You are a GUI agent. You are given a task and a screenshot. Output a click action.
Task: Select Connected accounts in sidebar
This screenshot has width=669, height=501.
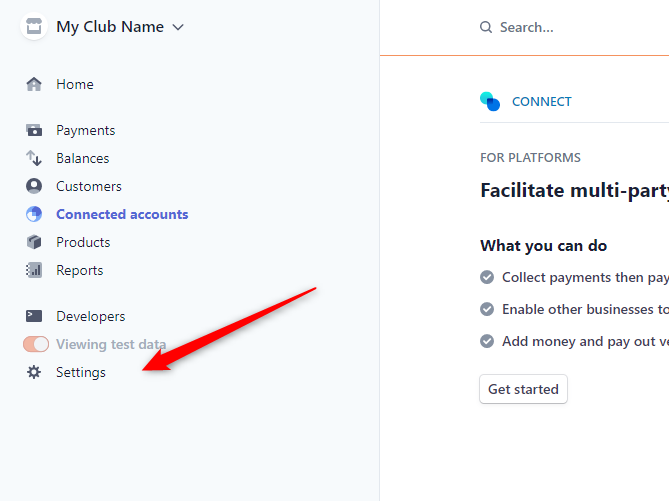(122, 214)
